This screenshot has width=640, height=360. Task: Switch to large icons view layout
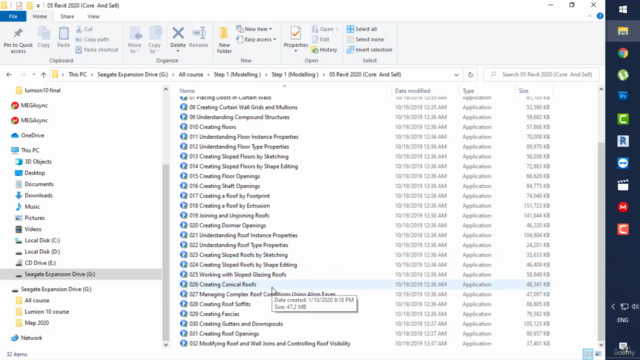598,353
